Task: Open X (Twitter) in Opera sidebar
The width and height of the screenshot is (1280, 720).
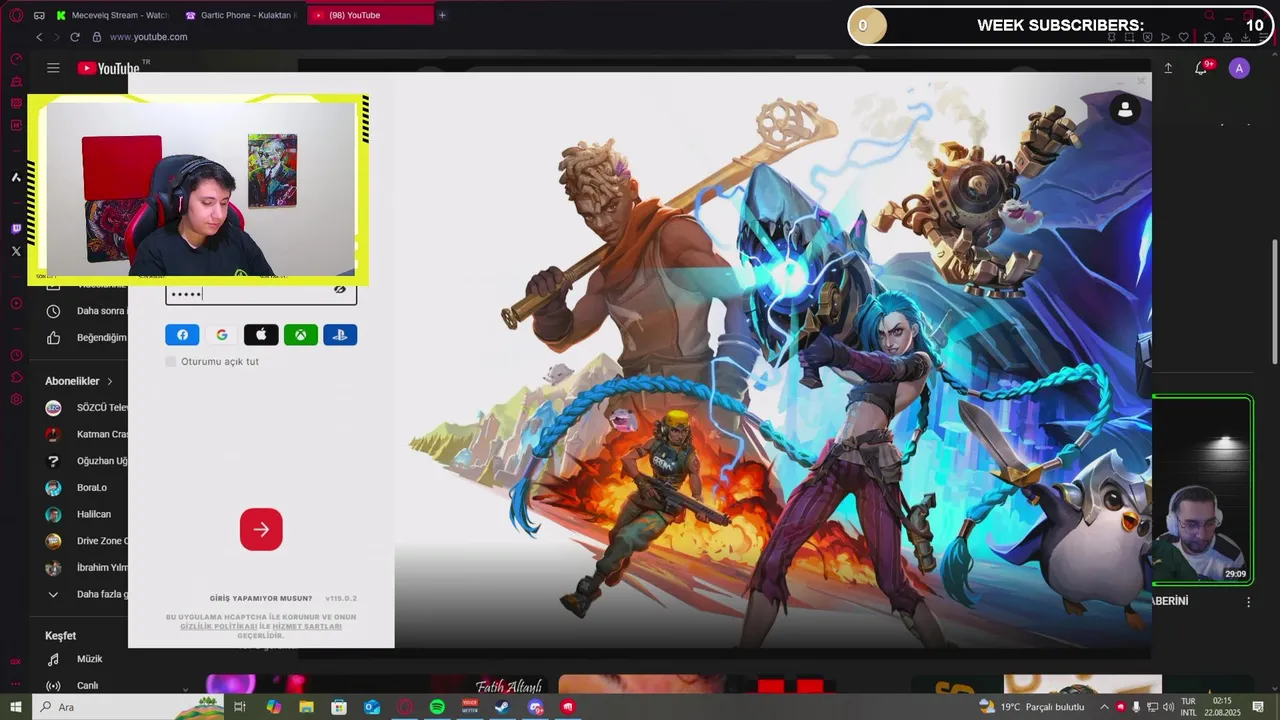Action: (x=16, y=251)
